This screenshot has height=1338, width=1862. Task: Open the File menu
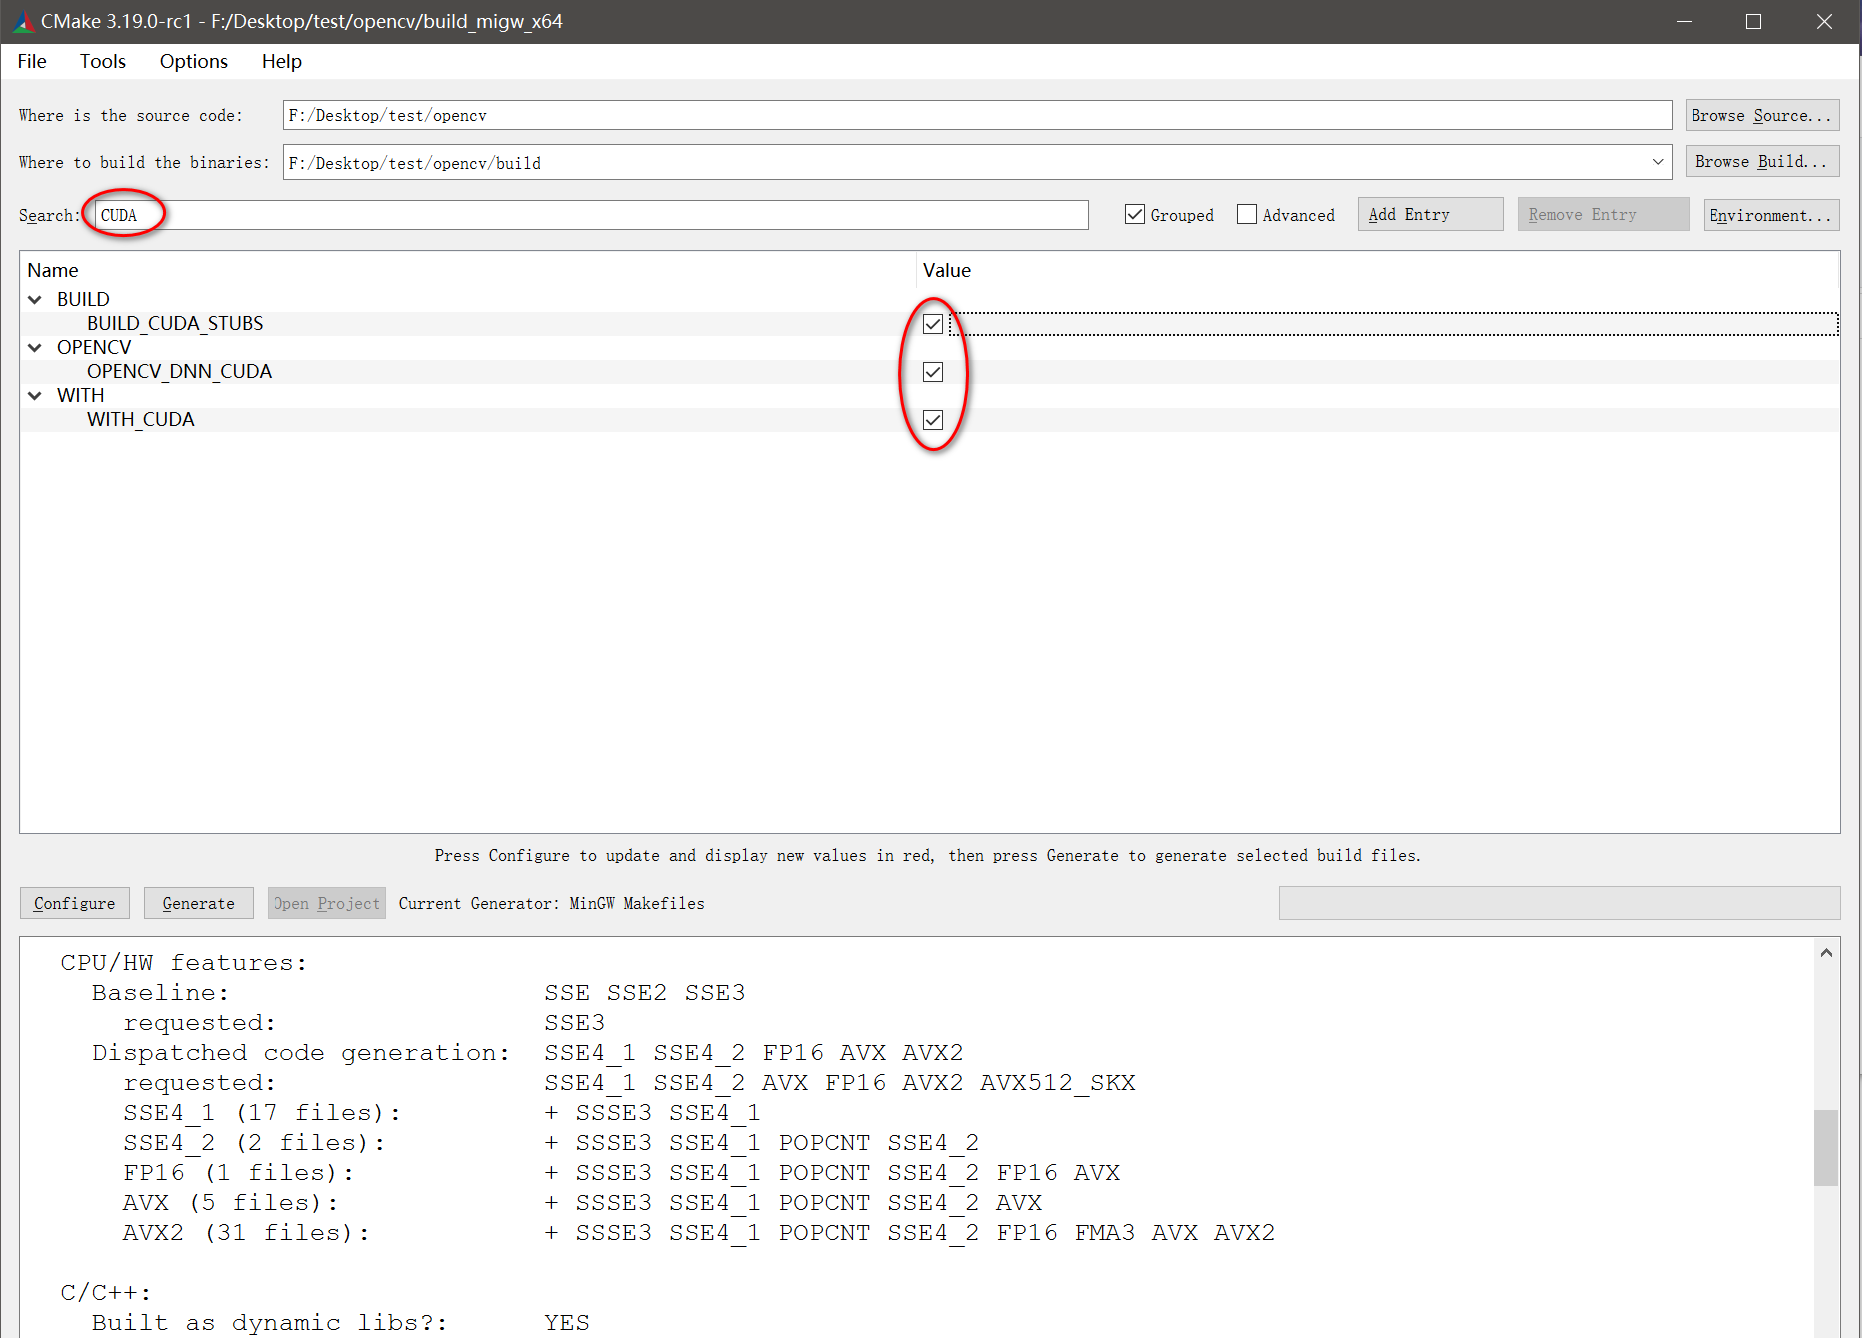(32, 61)
